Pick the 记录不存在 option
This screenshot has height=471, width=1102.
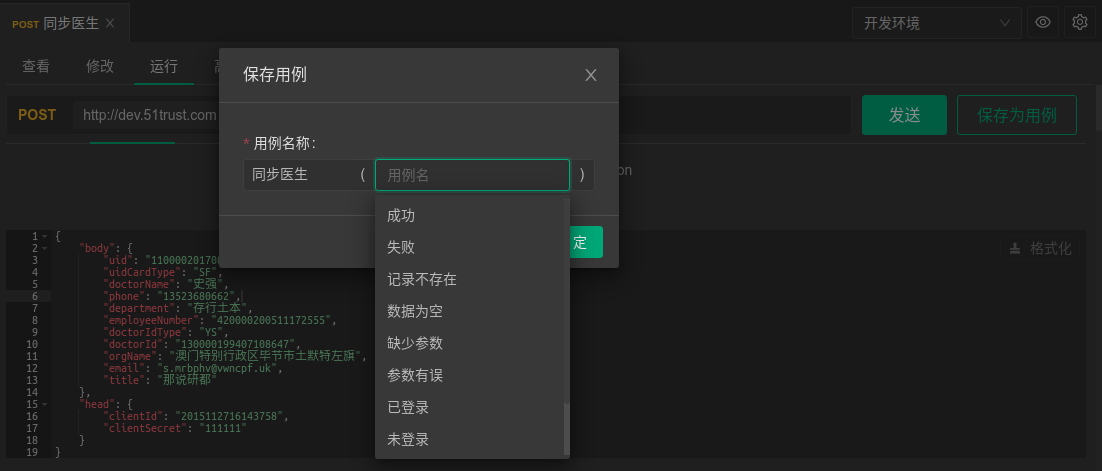pyautogui.click(x=422, y=279)
